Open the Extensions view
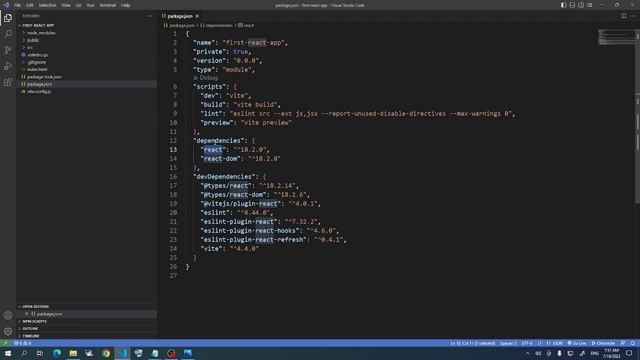This screenshot has width=640, height=360. point(8,82)
